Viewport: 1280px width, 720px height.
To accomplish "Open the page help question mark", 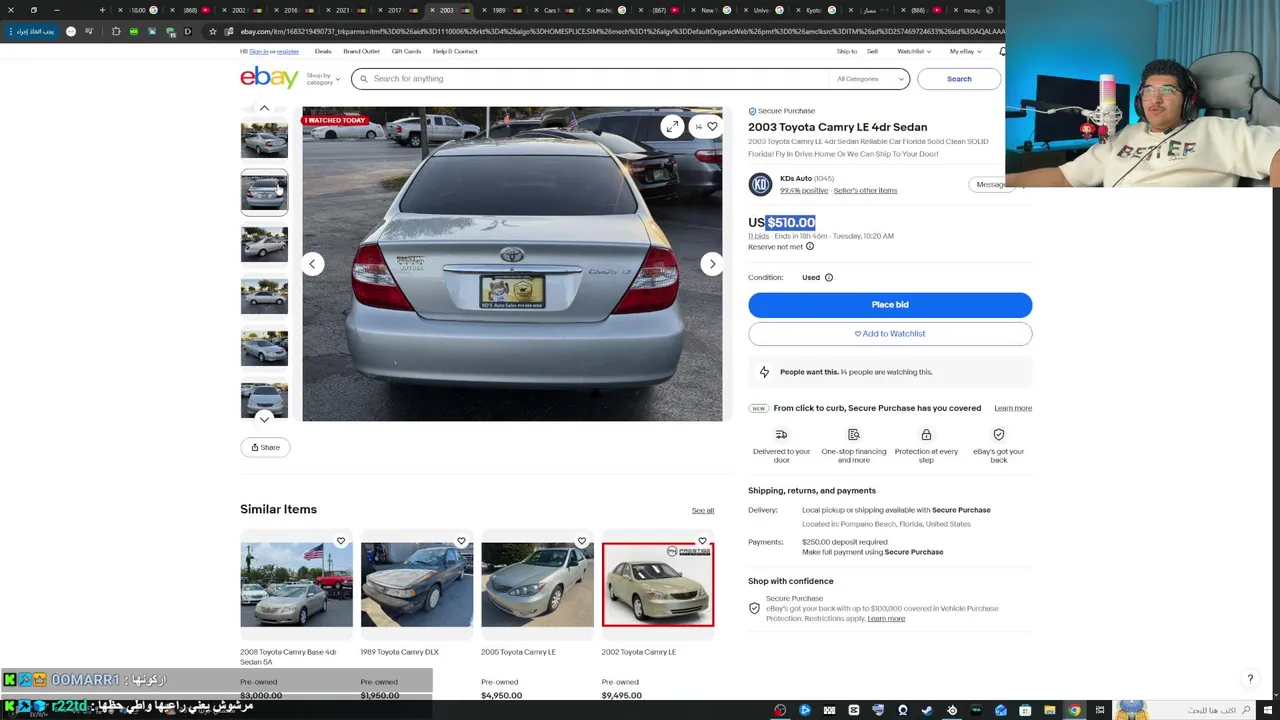I will pos(1250,679).
